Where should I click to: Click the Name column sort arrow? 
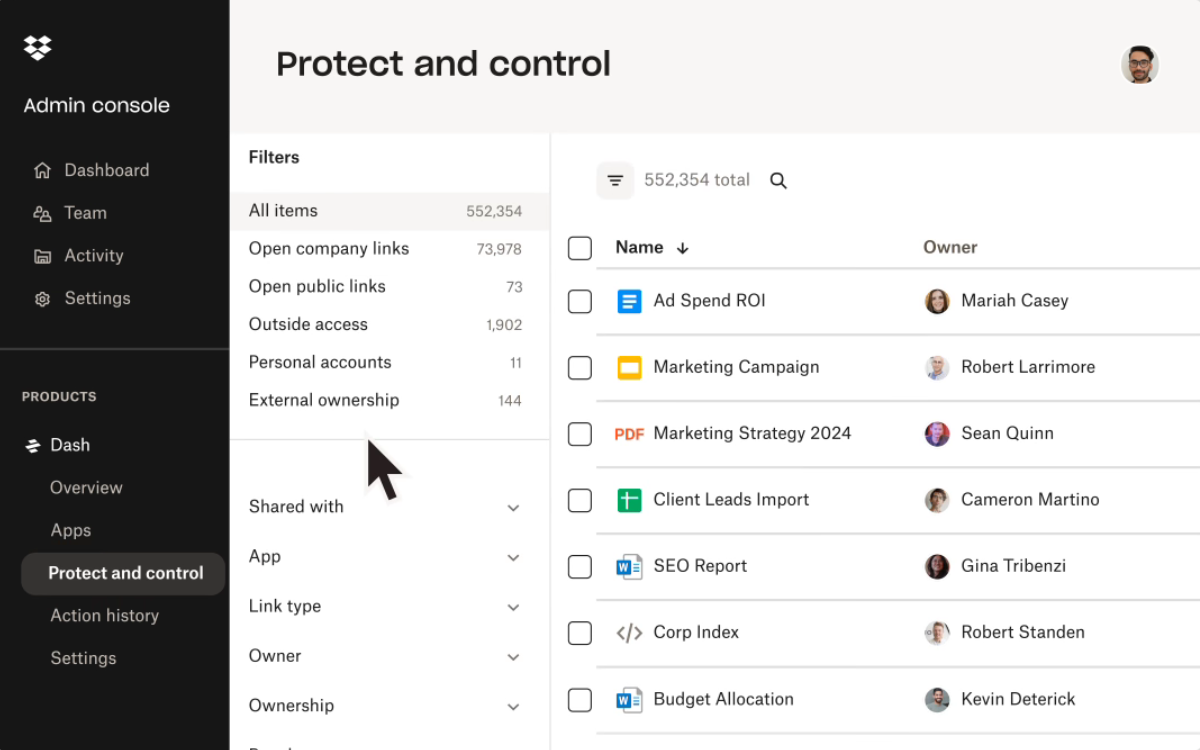coord(683,248)
